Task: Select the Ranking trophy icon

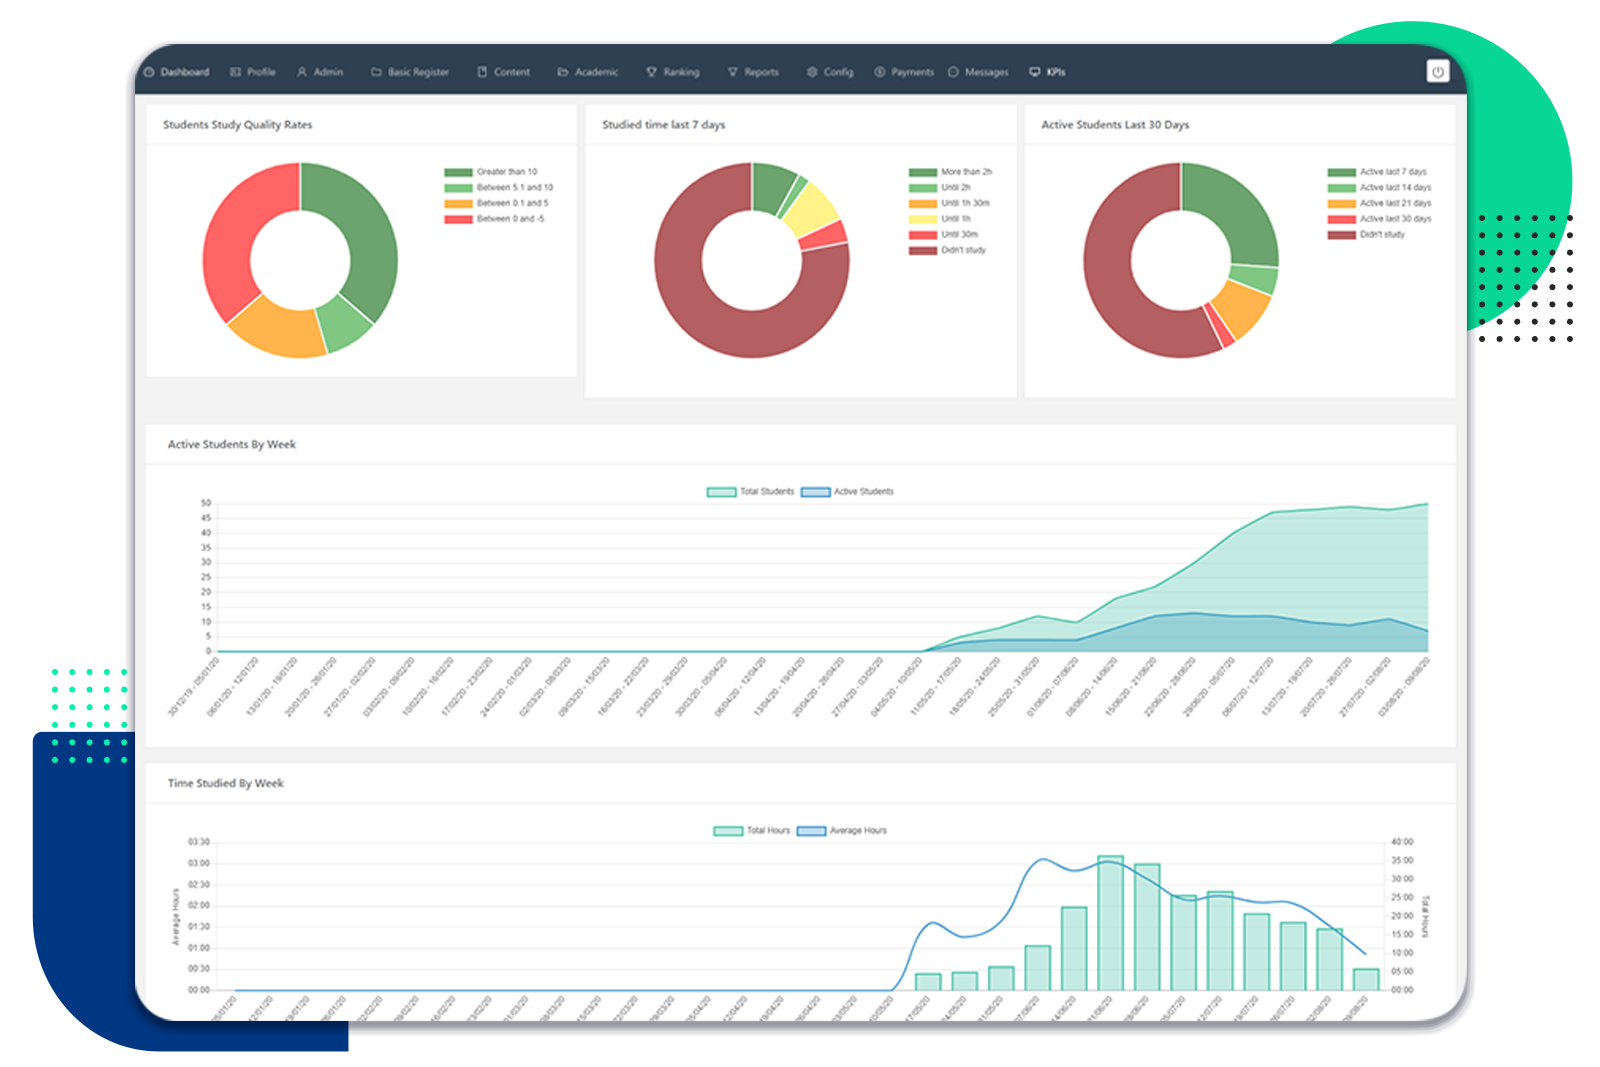Action: tap(652, 71)
